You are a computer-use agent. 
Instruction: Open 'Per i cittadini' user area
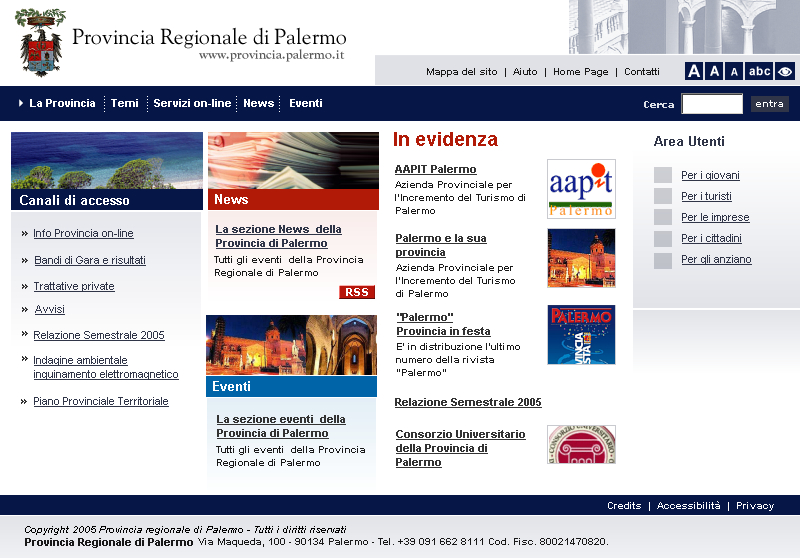pos(711,238)
